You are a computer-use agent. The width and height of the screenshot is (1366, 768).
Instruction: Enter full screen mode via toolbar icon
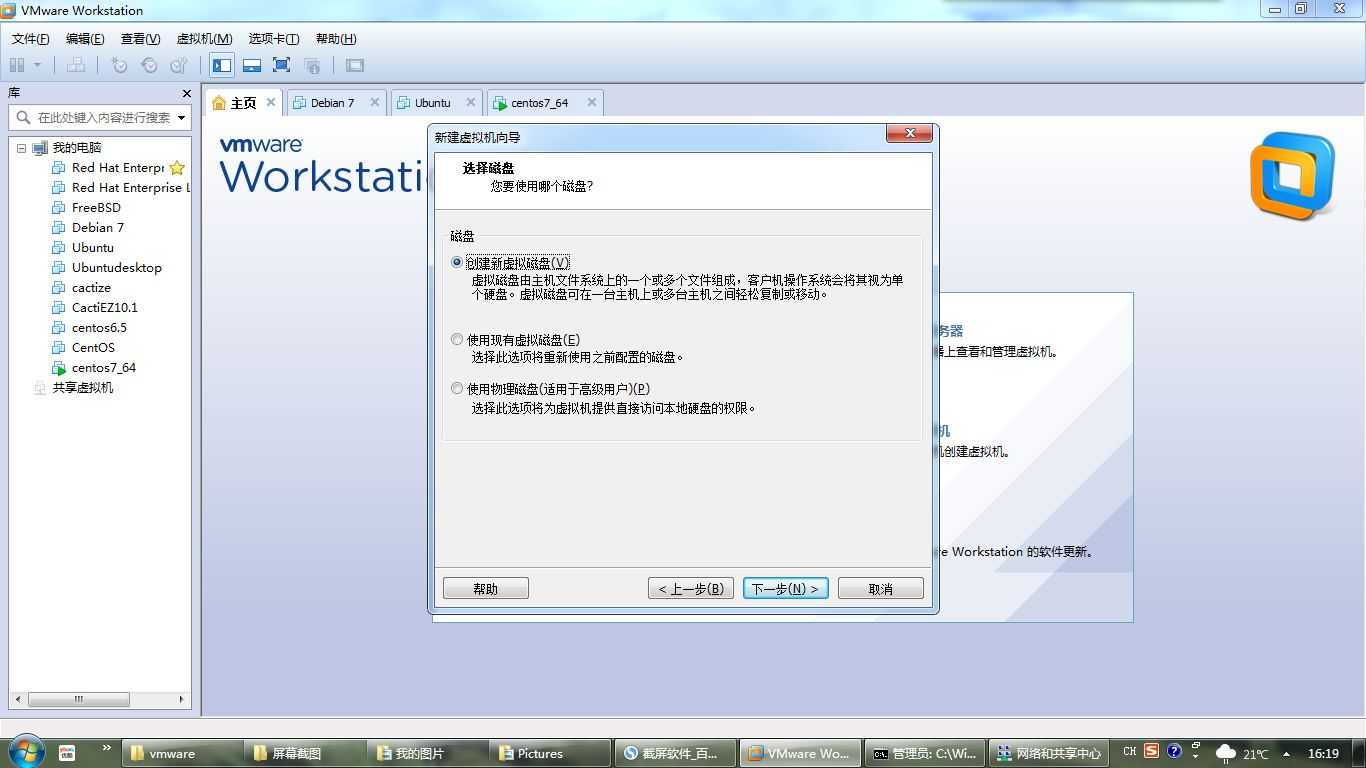[x=282, y=65]
